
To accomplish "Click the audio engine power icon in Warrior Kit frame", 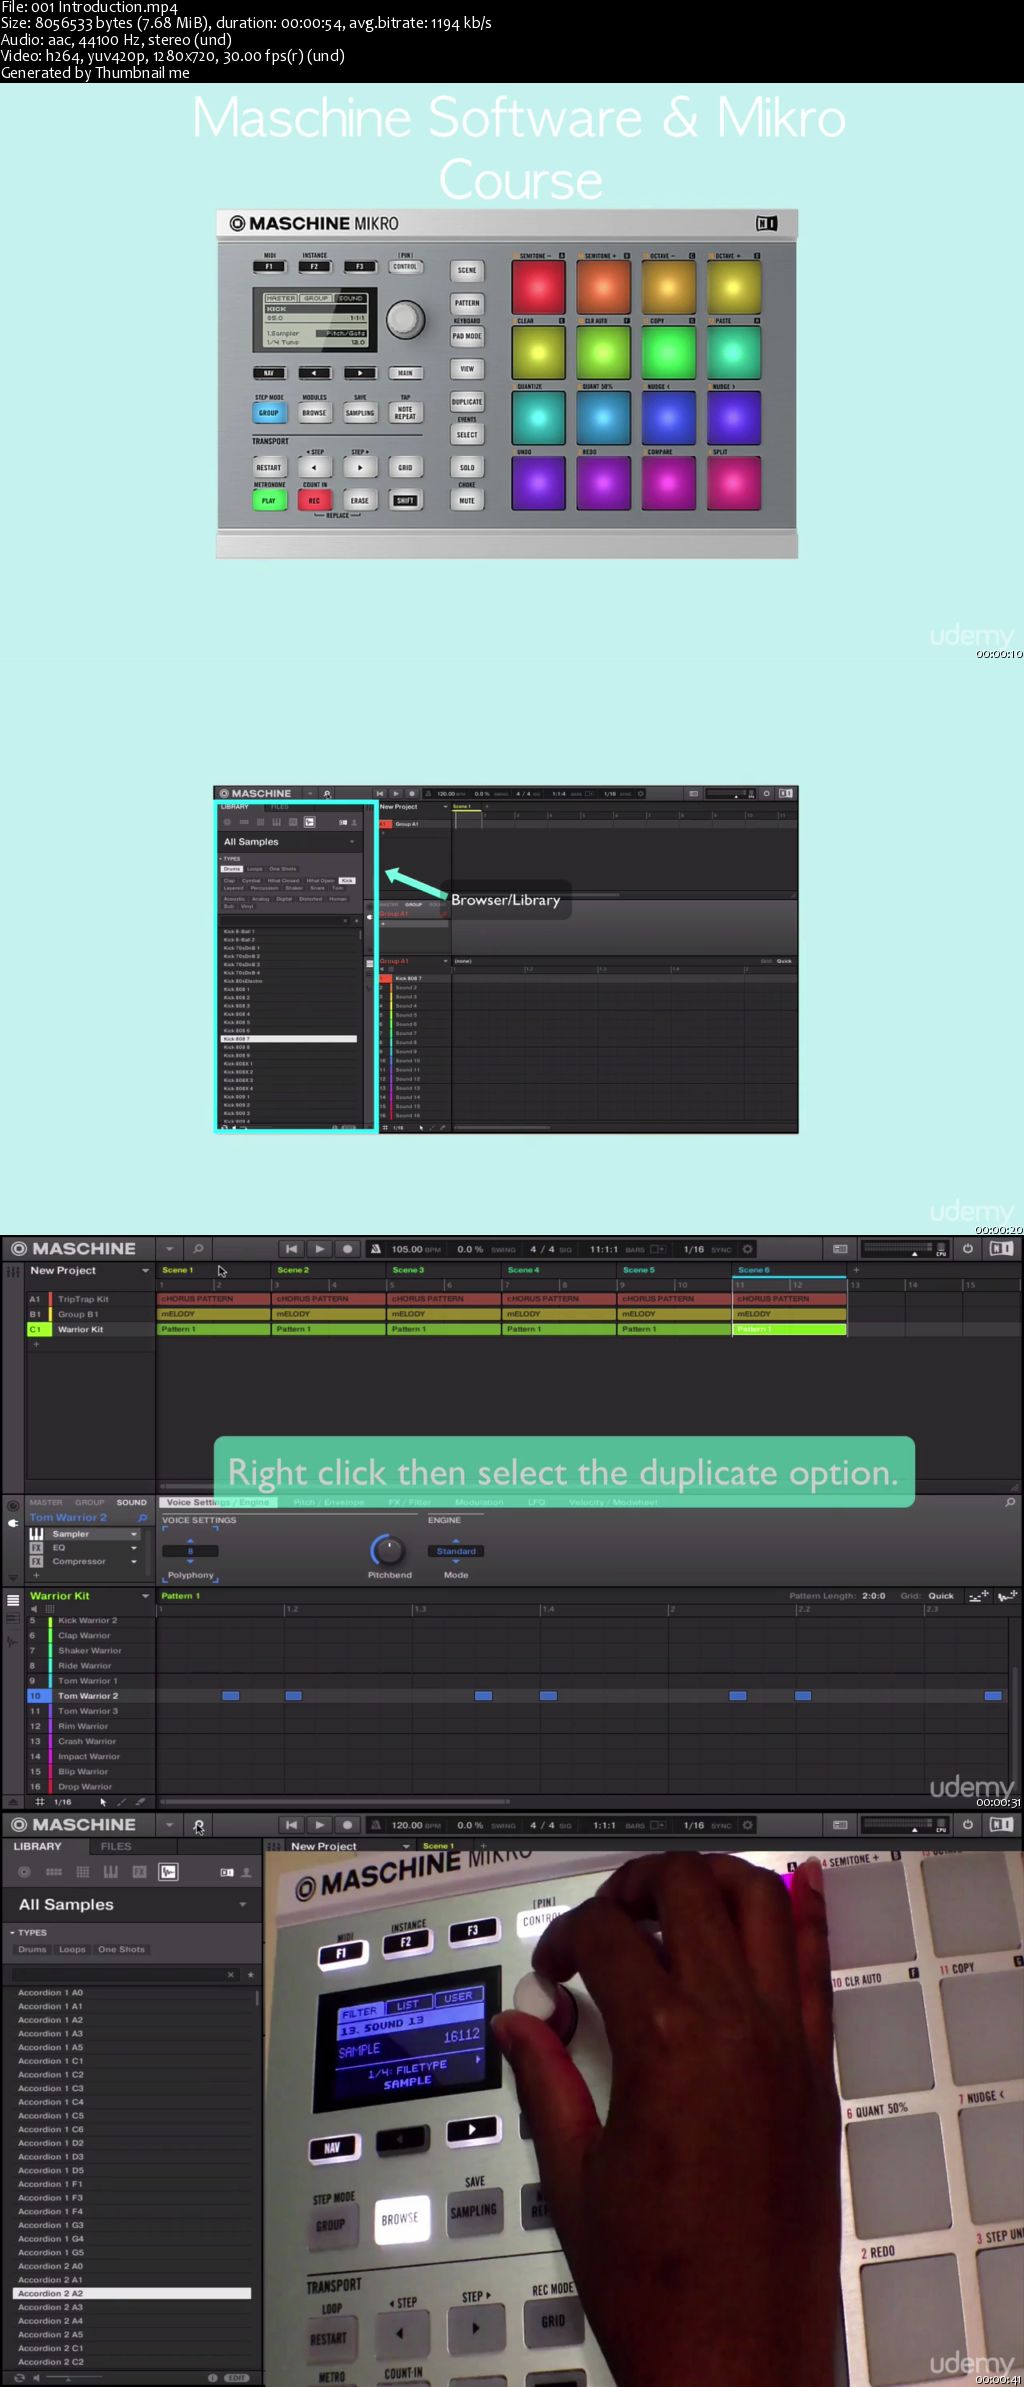I will click(968, 1249).
